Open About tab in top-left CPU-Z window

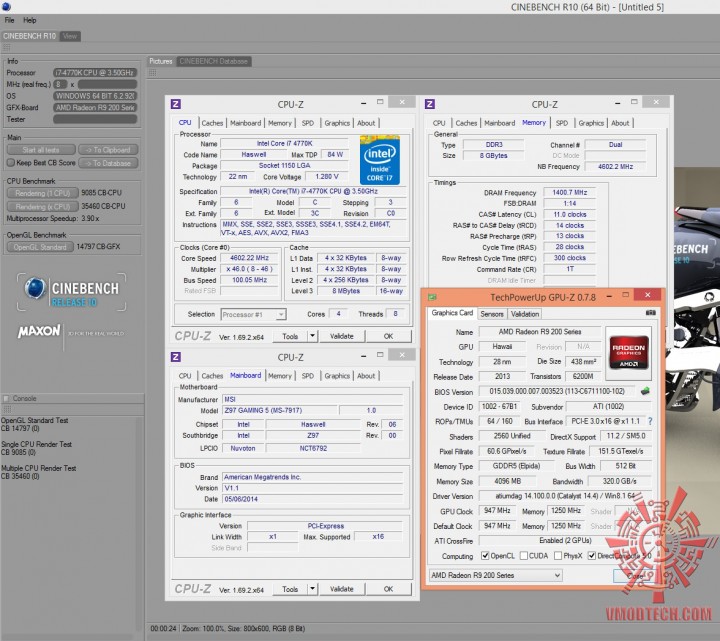[366, 123]
